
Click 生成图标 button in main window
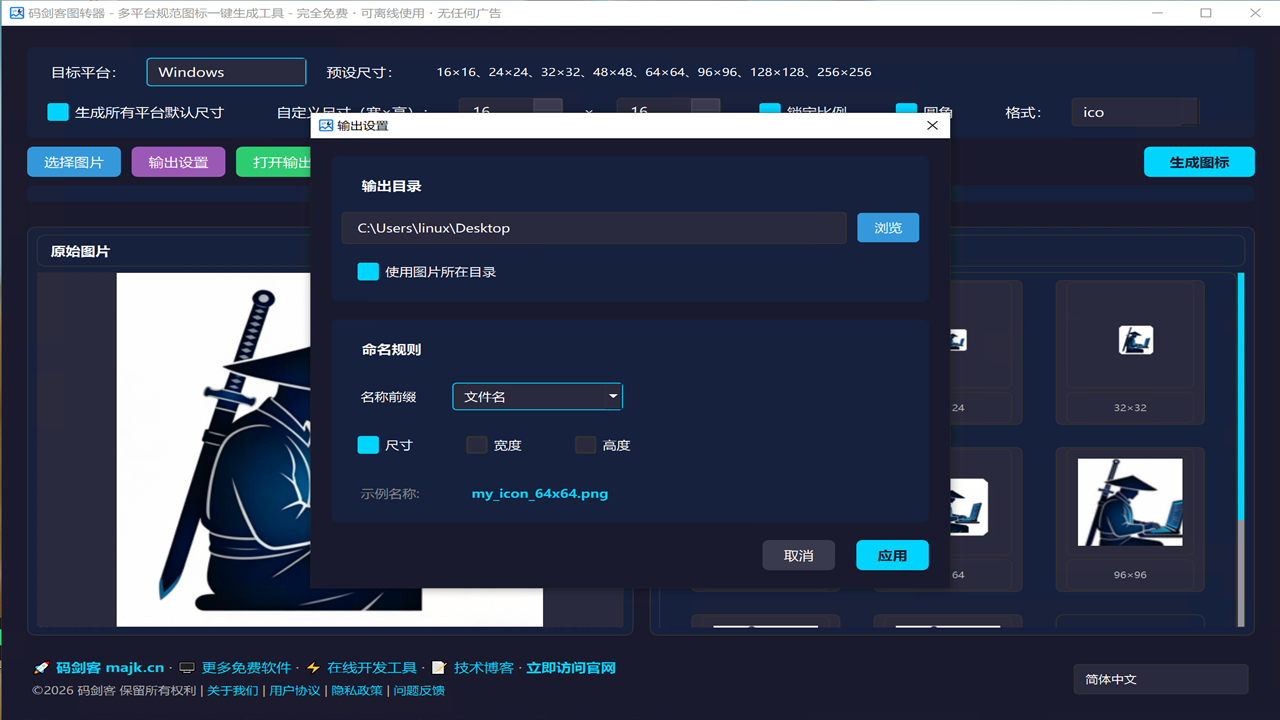coord(1199,162)
